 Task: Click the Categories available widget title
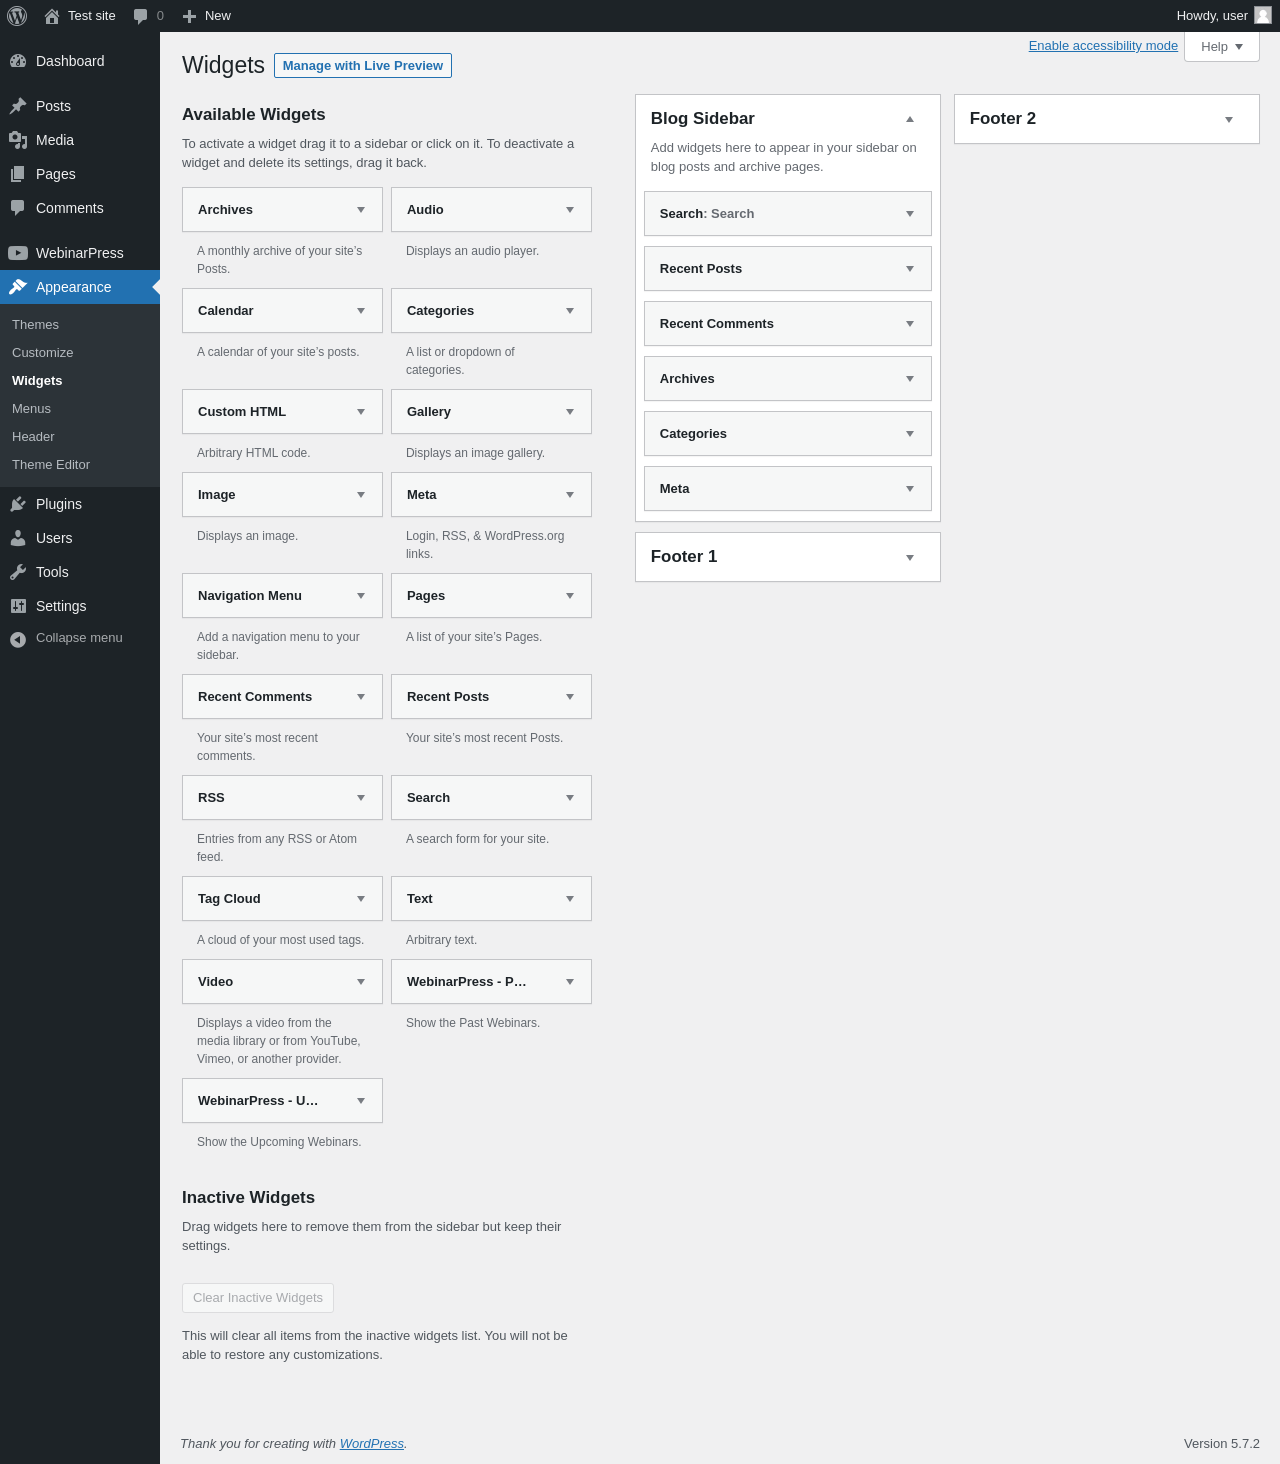(x=440, y=311)
